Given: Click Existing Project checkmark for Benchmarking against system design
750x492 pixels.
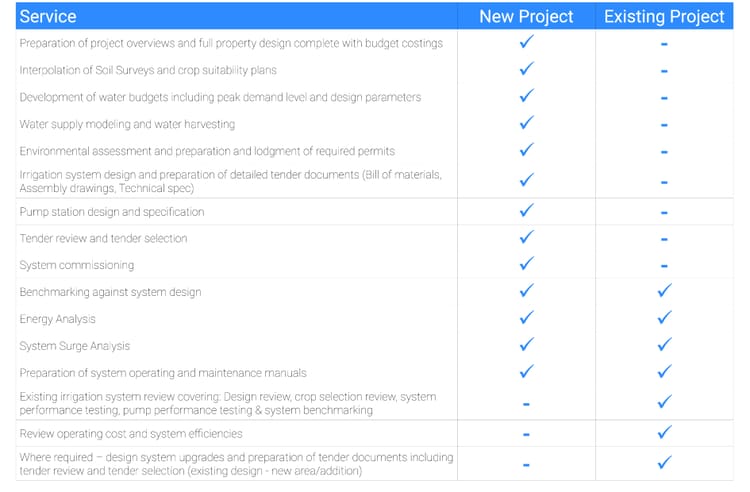Looking at the screenshot, I should coord(664,291).
